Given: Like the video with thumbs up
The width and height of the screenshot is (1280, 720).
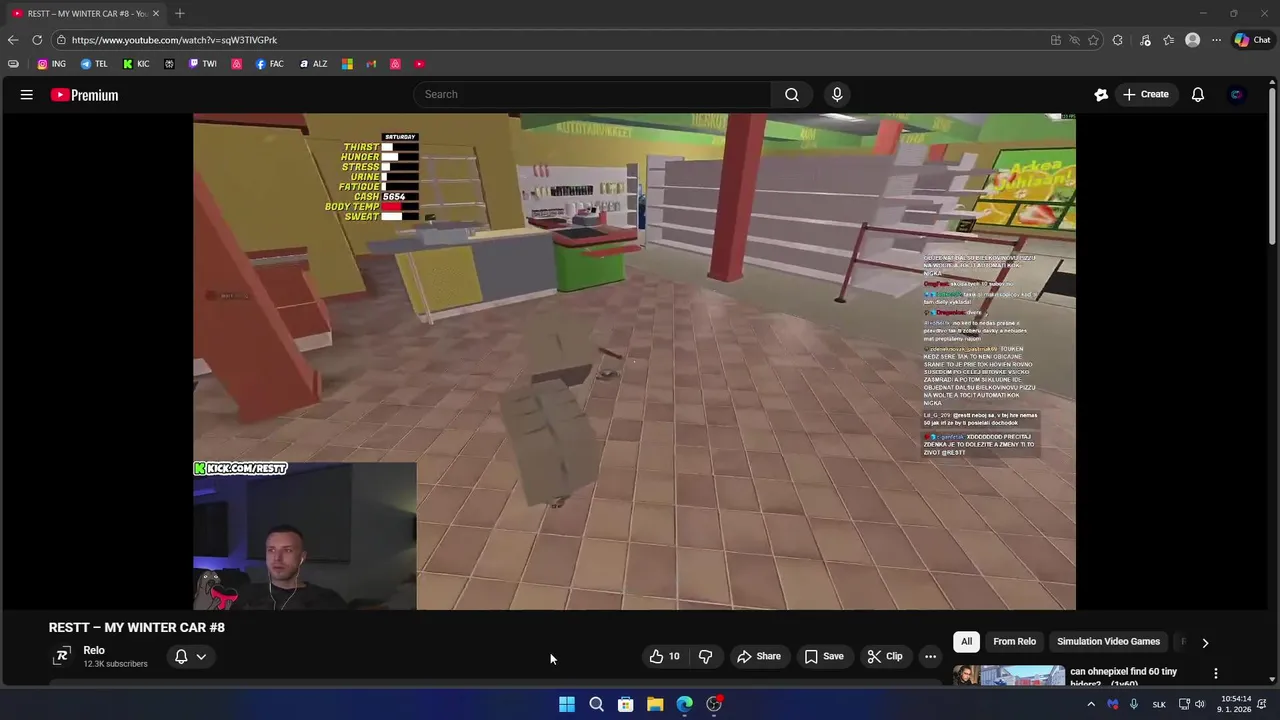Looking at the screenshot, I should 665,656.
